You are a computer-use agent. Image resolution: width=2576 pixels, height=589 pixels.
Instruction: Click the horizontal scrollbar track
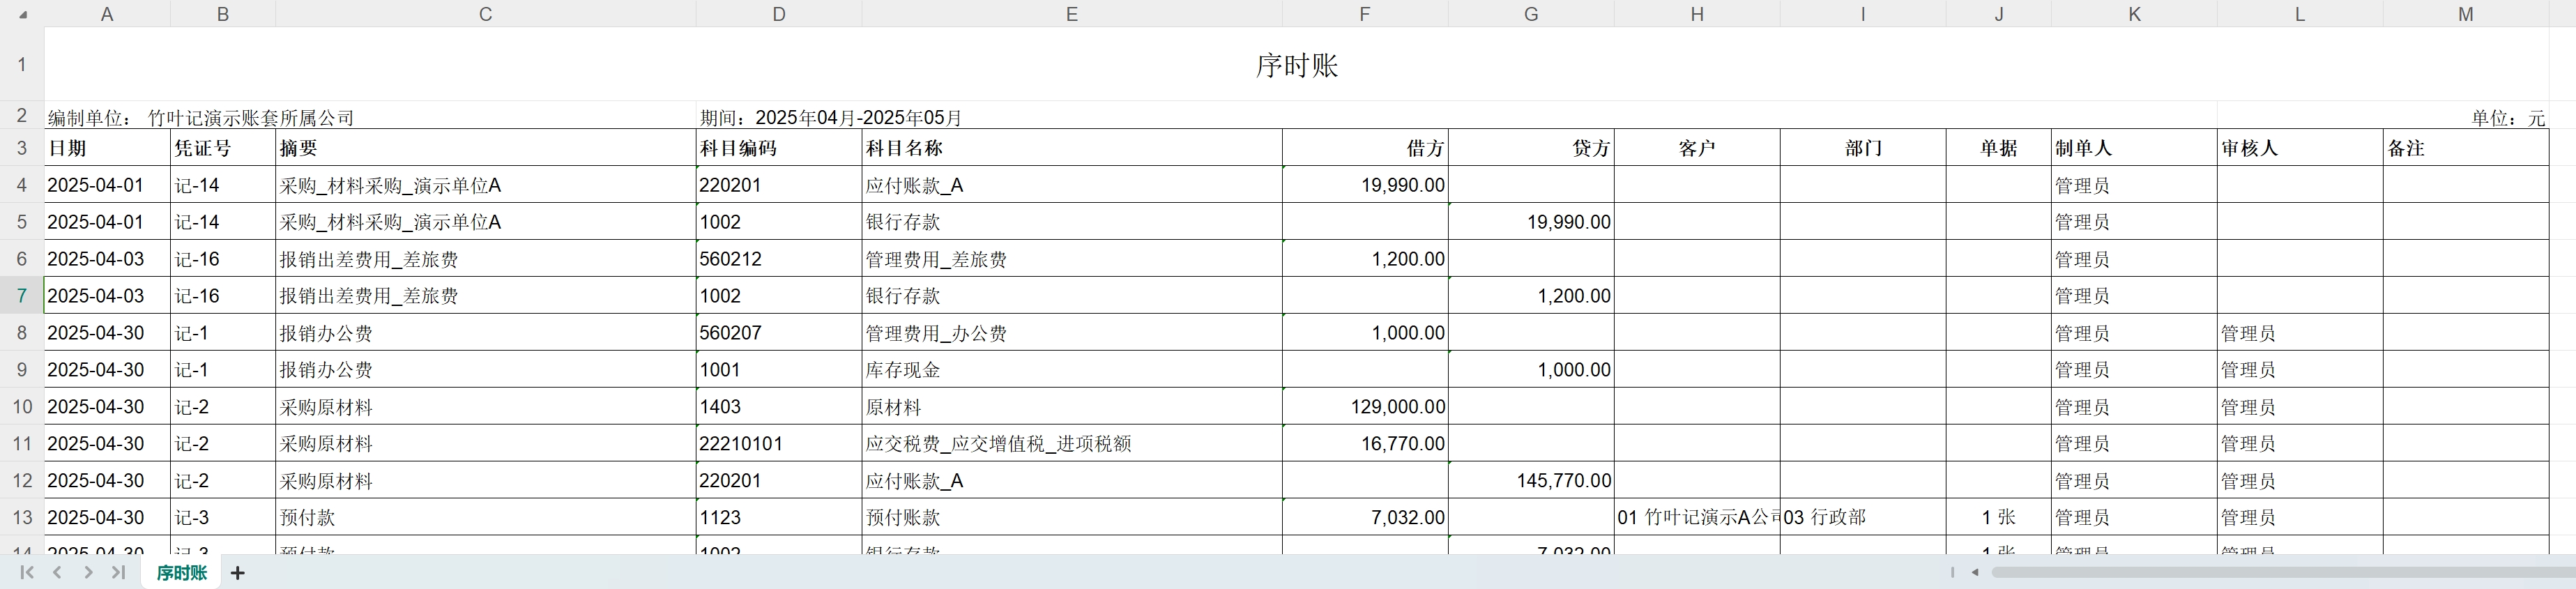(2280, 572)
